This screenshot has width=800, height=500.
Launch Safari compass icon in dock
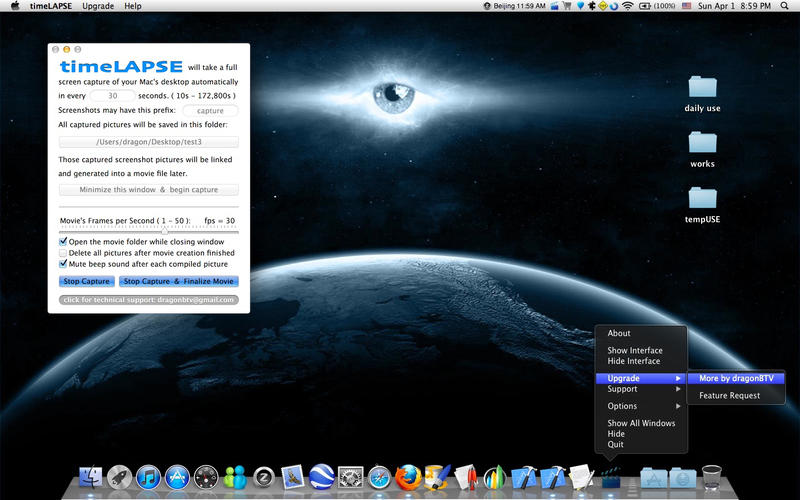tap(380, 478)
